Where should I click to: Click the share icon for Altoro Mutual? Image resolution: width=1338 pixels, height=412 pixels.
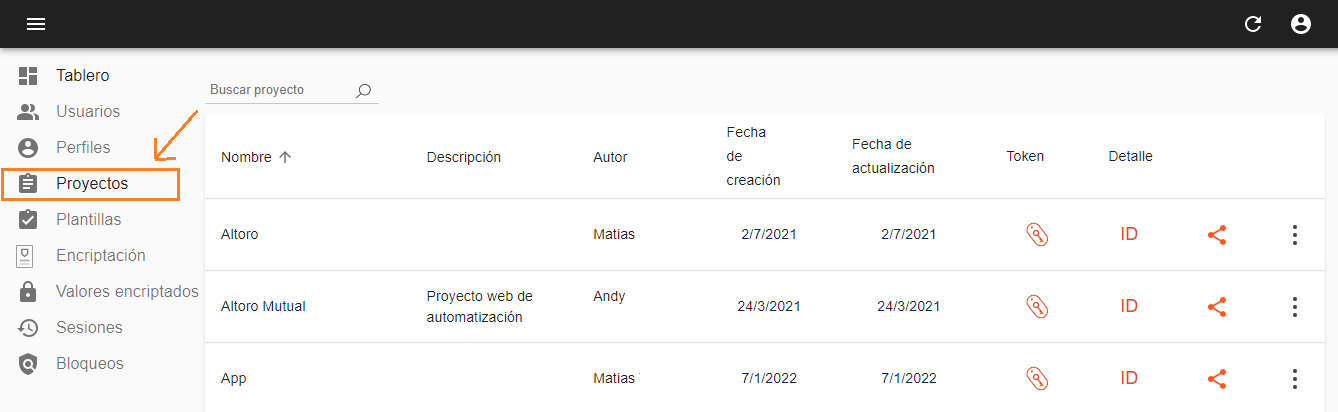(x=1217, y=307)
